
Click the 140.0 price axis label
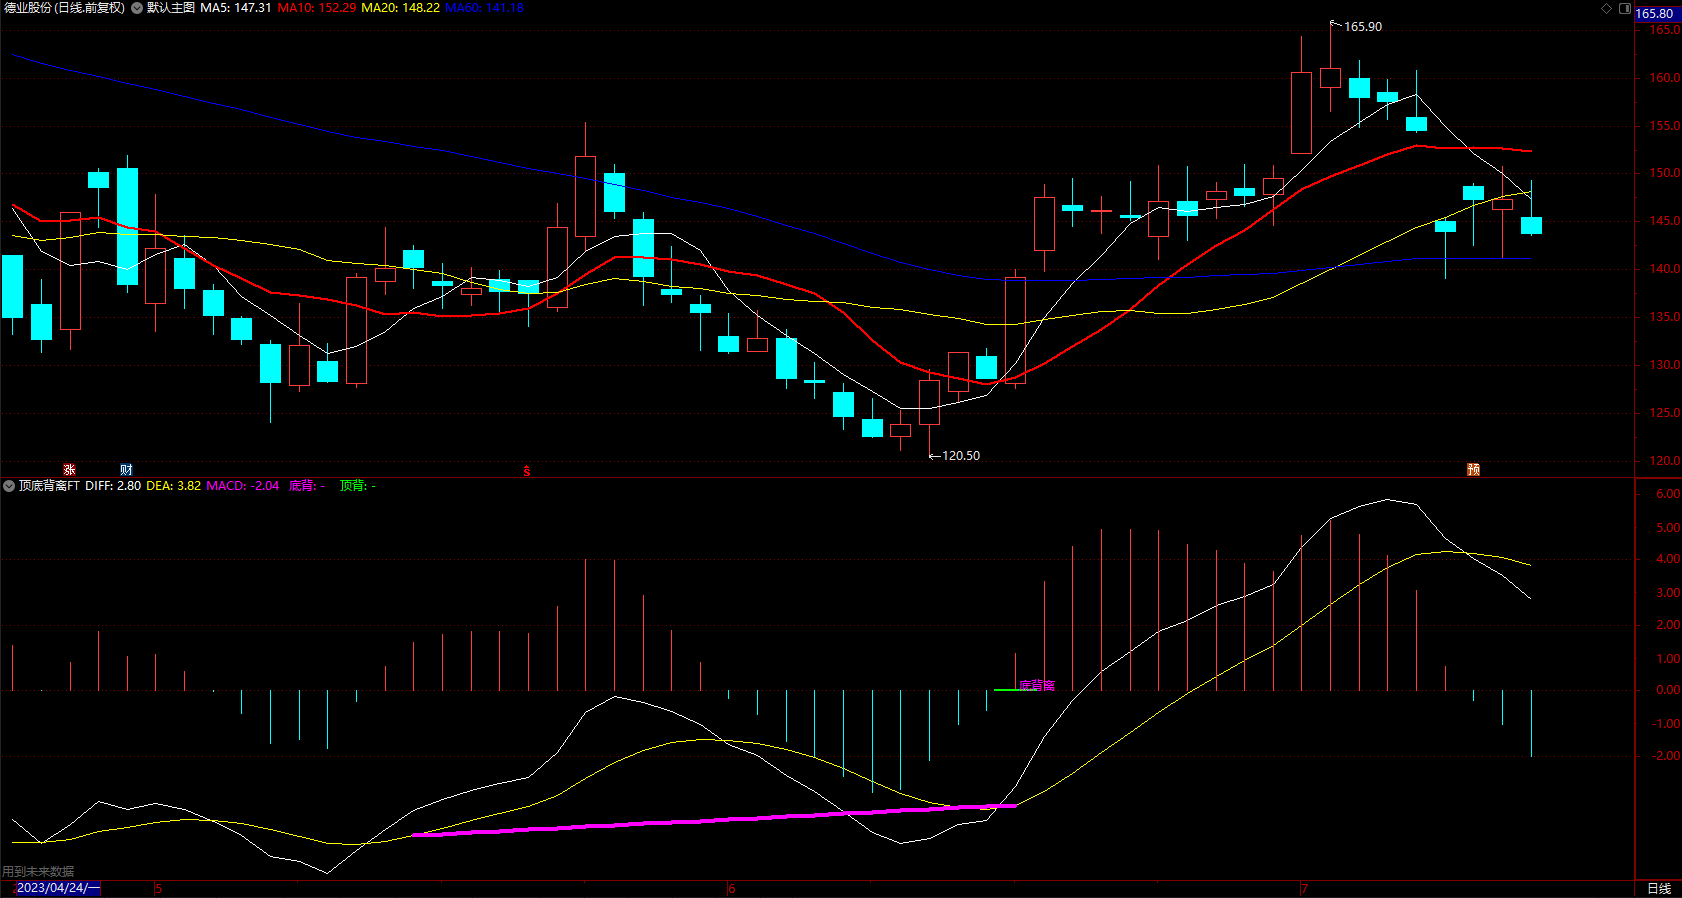(1664, 269)
